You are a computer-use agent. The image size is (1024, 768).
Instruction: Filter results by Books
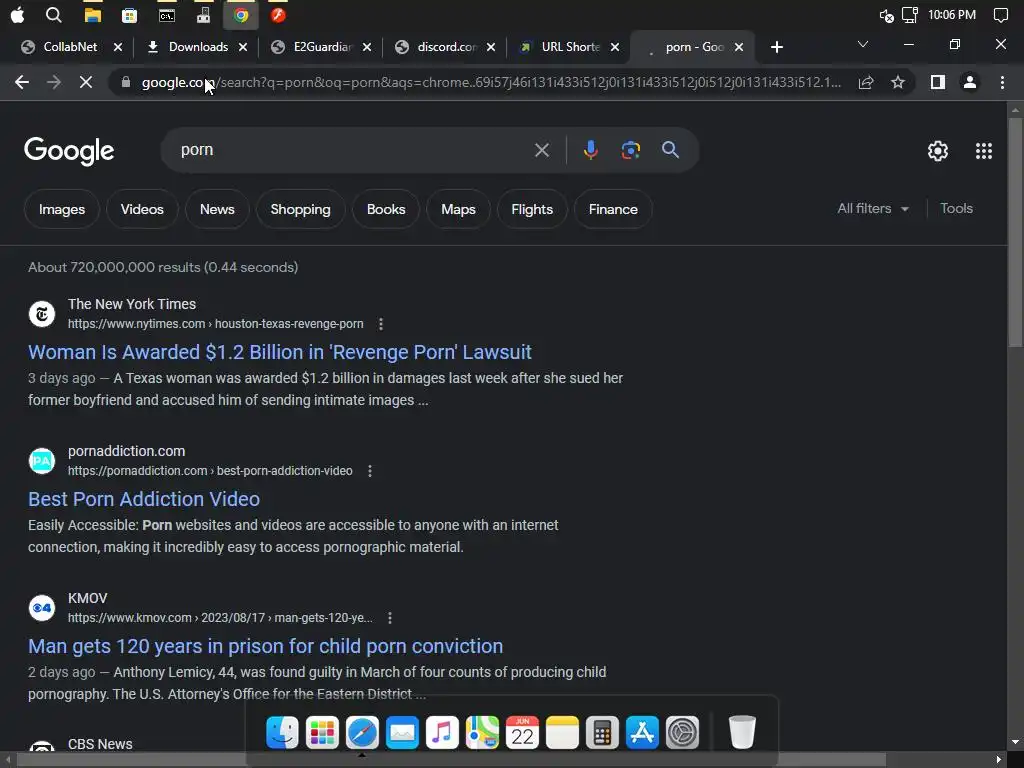[x=386, y=209]
